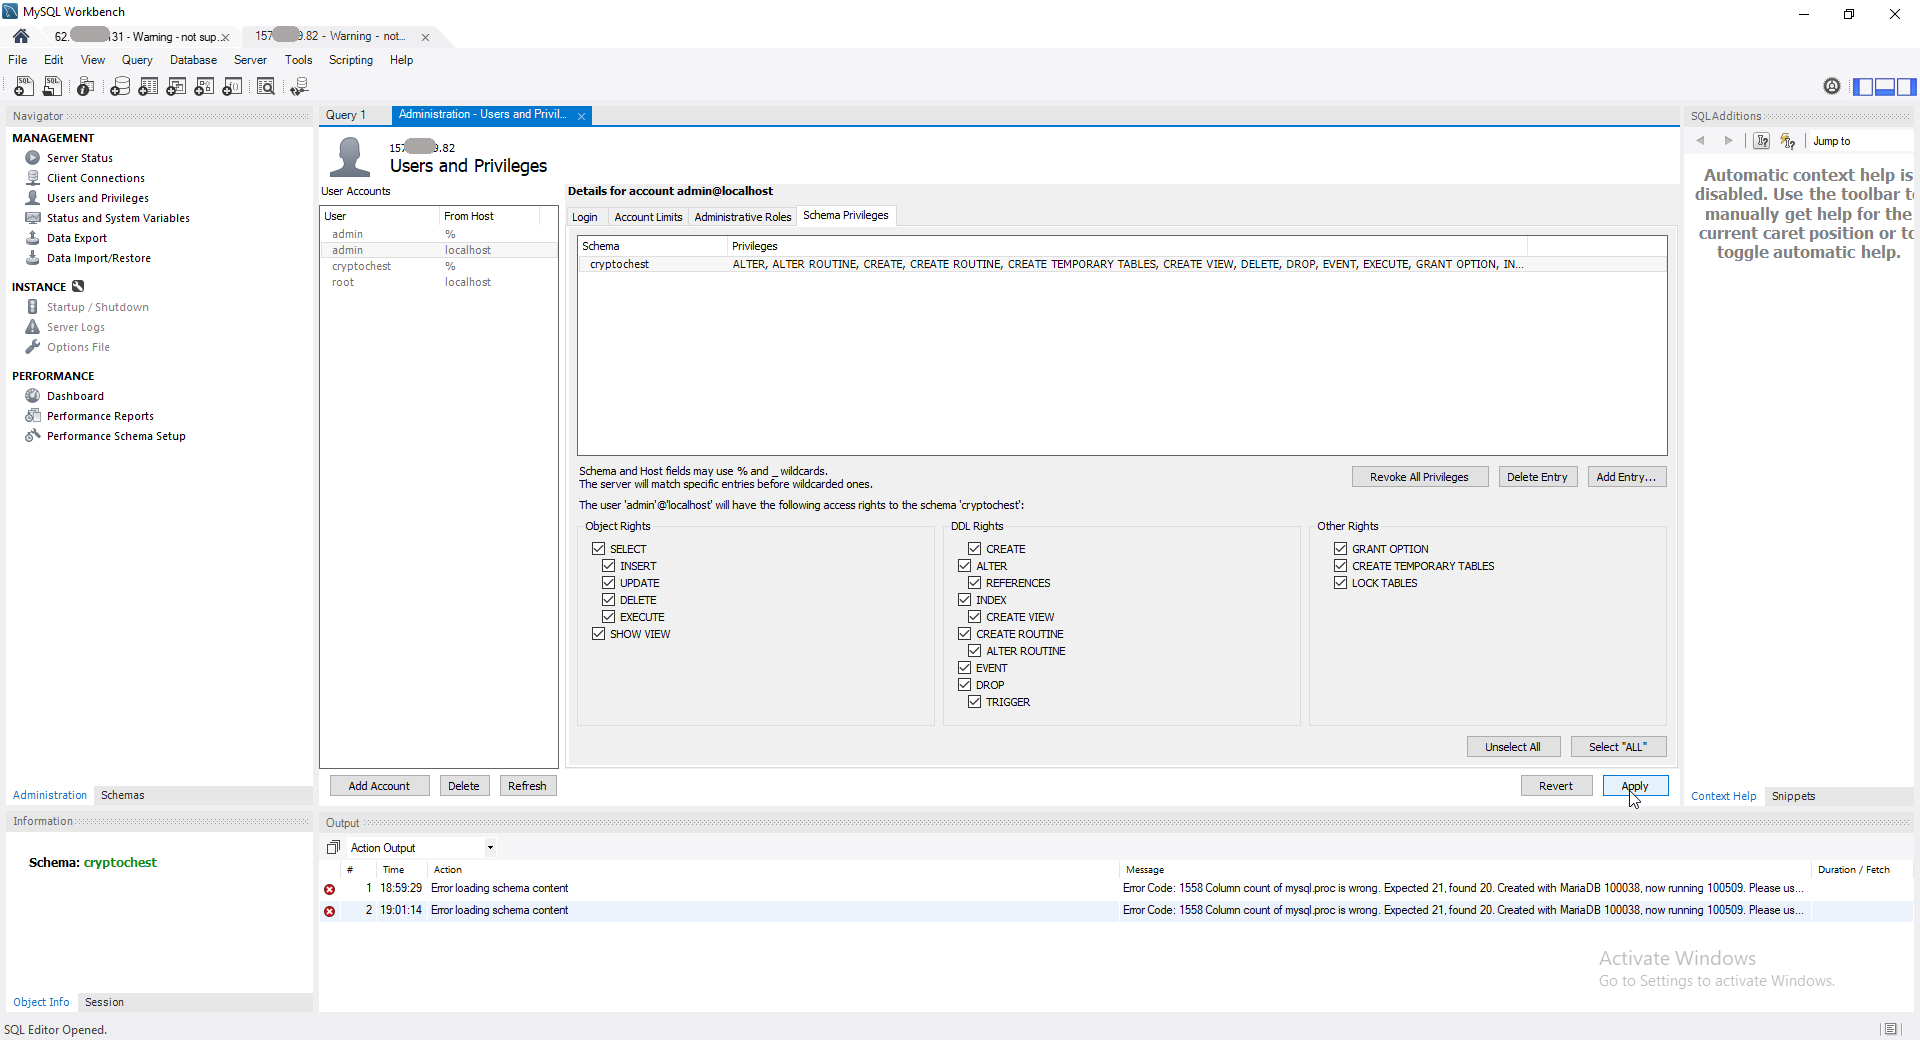Toggle the LOCK TABLES checkbox
This screenshot has height=1040, width=1920.
point(1340,583)
